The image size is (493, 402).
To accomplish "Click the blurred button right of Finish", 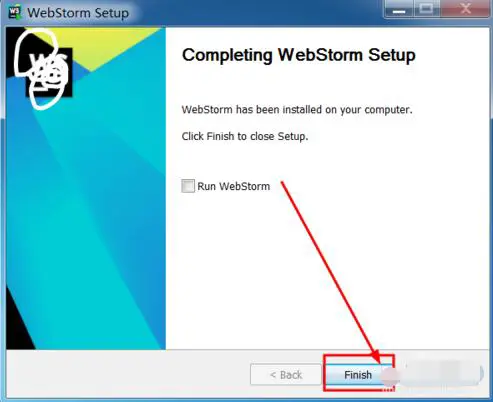I will click(440, 374).
